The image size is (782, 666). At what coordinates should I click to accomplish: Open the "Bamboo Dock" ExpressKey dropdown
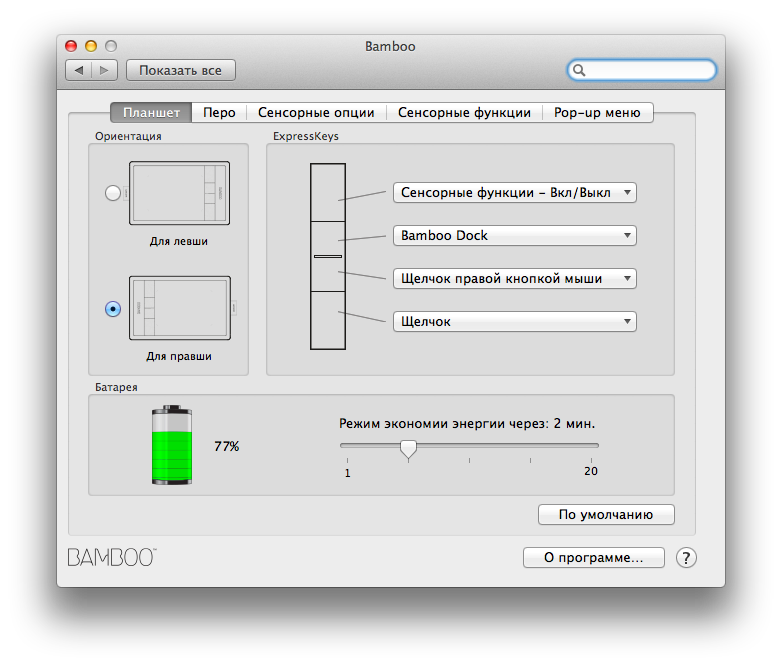pyautogui.click(x=515, y=235)
